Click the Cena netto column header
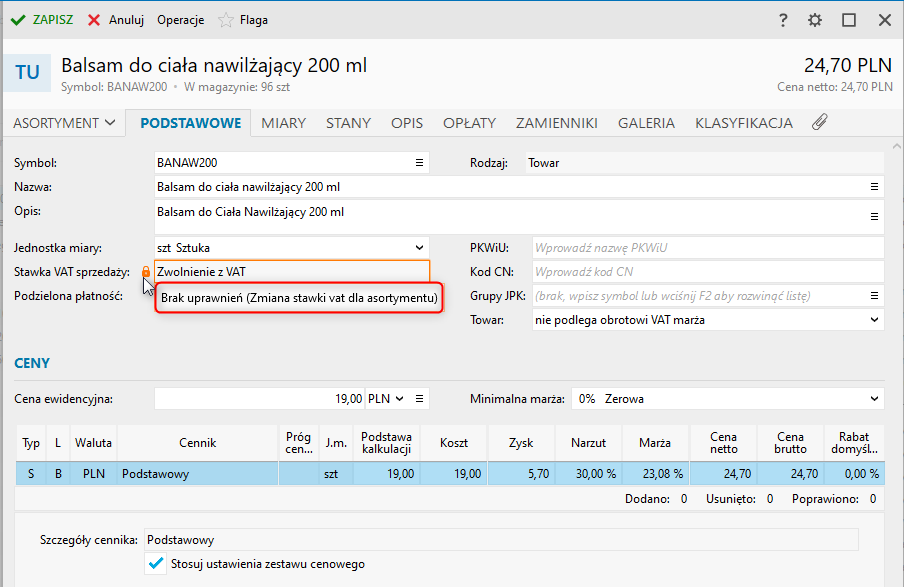The height and width of the screenshot is (587, 904). [723, 443]
